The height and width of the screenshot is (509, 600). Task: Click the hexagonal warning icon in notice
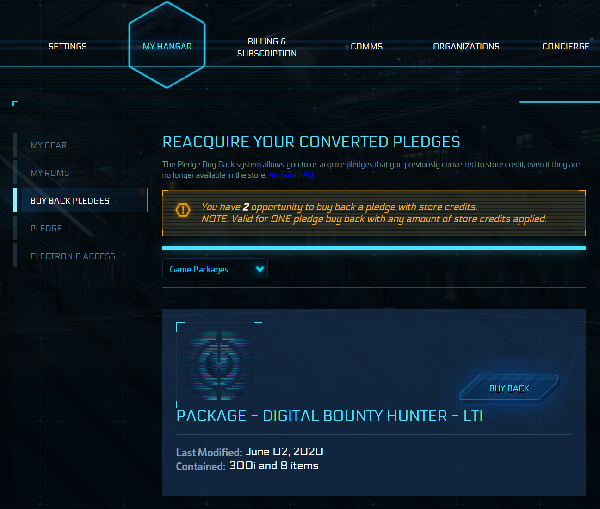point(182,210)
